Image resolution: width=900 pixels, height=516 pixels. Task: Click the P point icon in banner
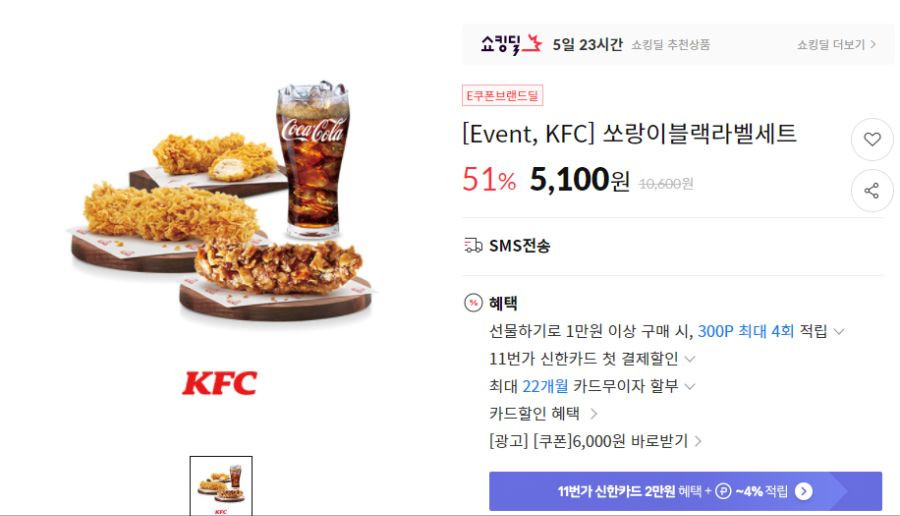tap(723, 491)
